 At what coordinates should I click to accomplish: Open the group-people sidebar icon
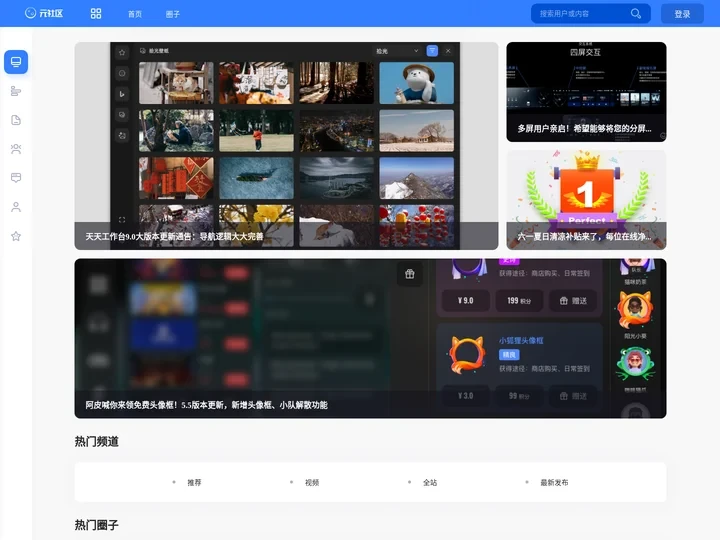[16, 149]
